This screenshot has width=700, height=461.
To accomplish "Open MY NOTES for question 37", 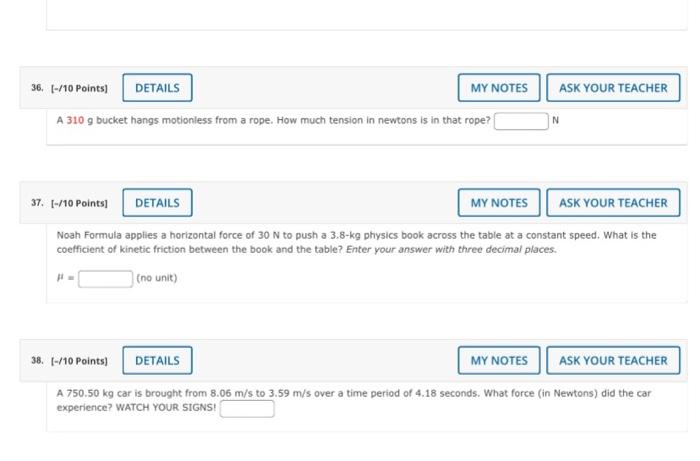I will click(499, 203).
